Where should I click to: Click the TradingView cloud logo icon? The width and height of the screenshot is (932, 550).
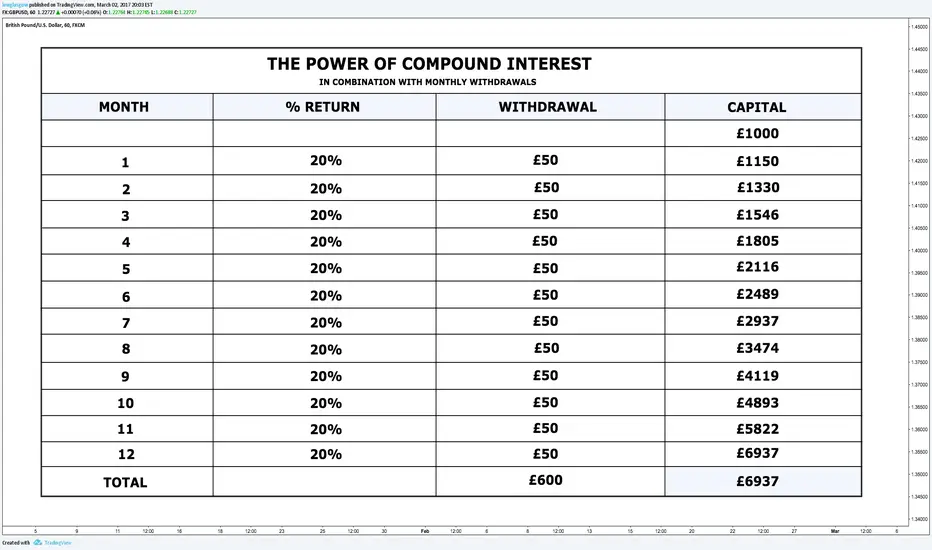(37, 543)
